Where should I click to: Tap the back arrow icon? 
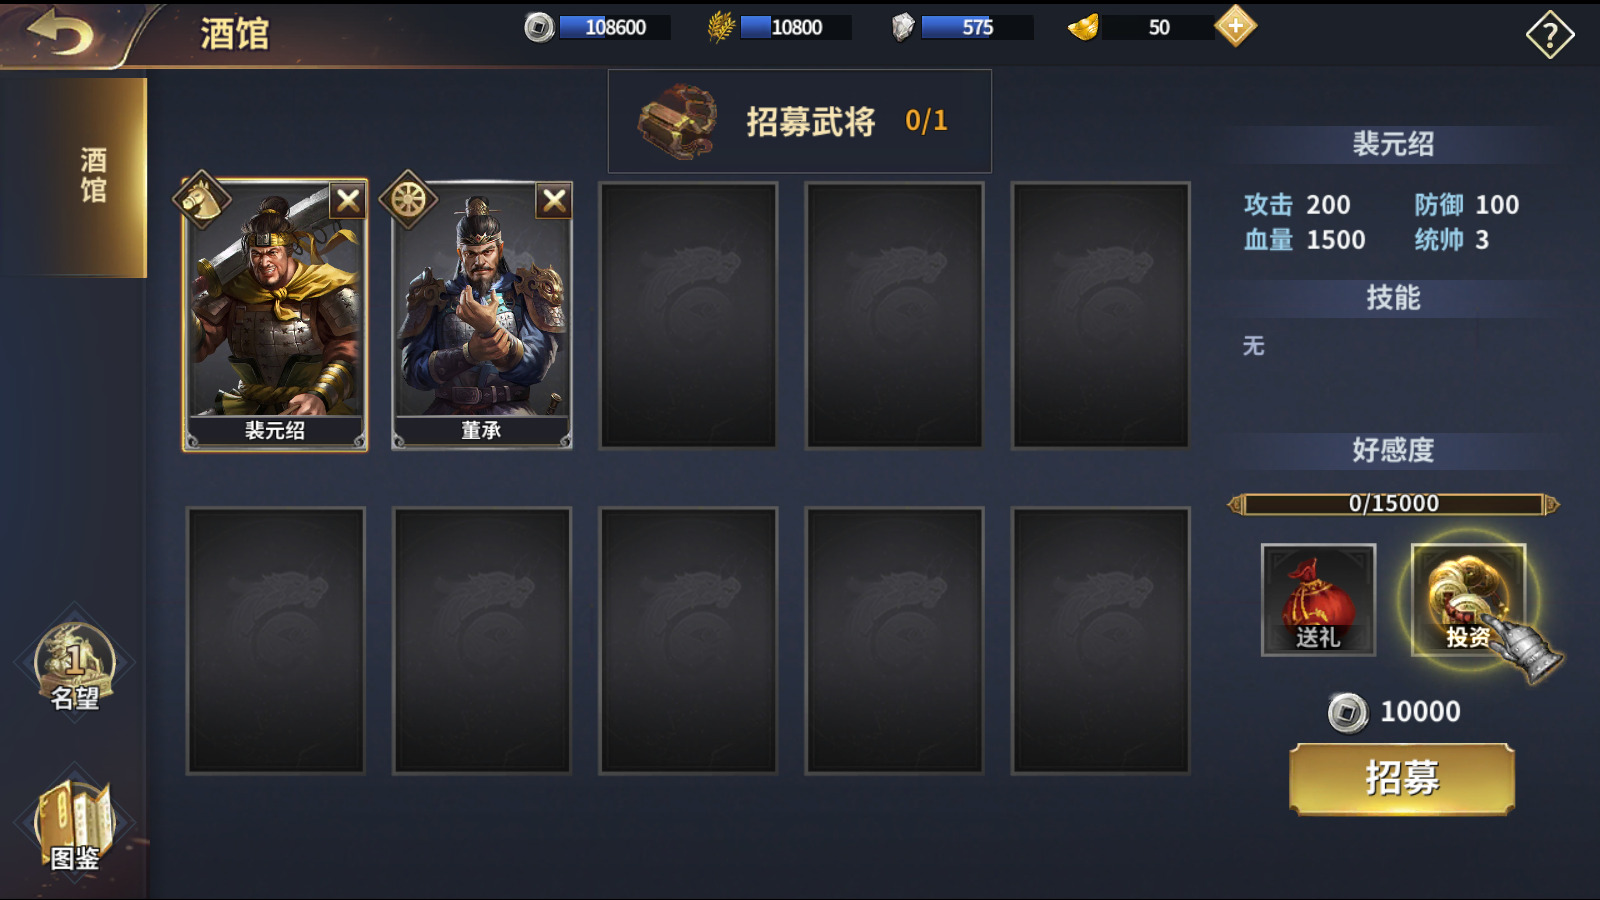point(60,32)
